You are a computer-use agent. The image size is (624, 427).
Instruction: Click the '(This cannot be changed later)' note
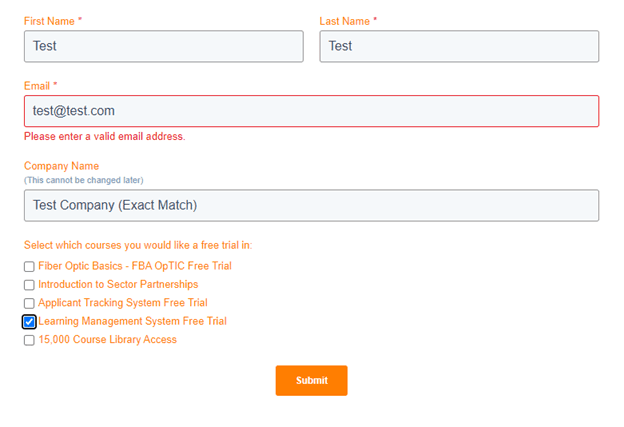[x=84, y=180]
